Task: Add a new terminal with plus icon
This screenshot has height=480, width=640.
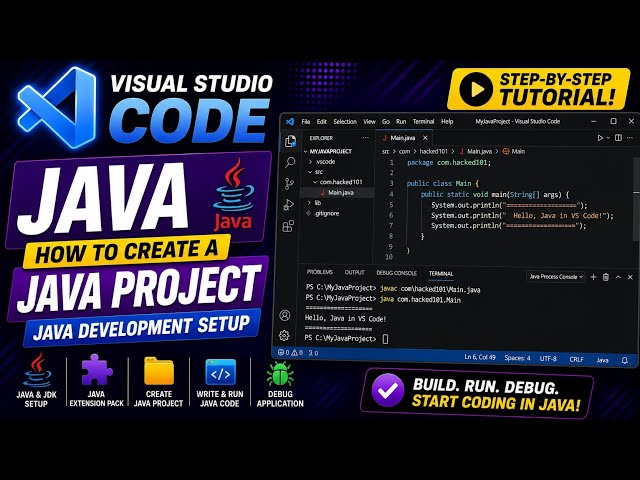Action: click(x=593, y=277)
